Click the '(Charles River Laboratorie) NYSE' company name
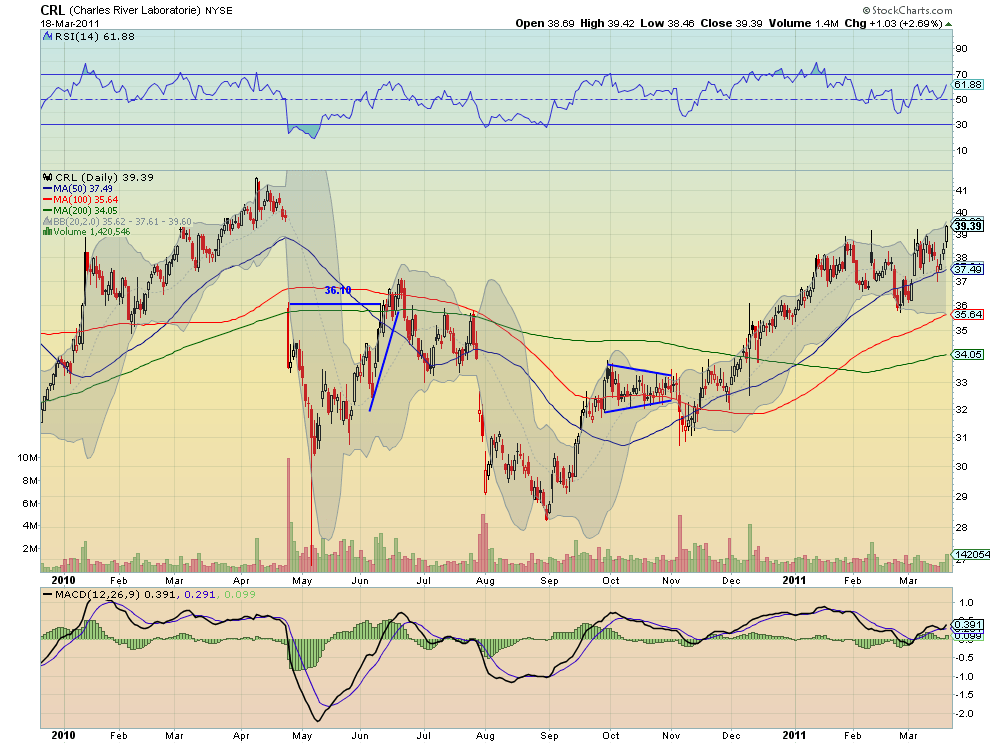This screenshot has height=744, width=990. click(150, 11)
